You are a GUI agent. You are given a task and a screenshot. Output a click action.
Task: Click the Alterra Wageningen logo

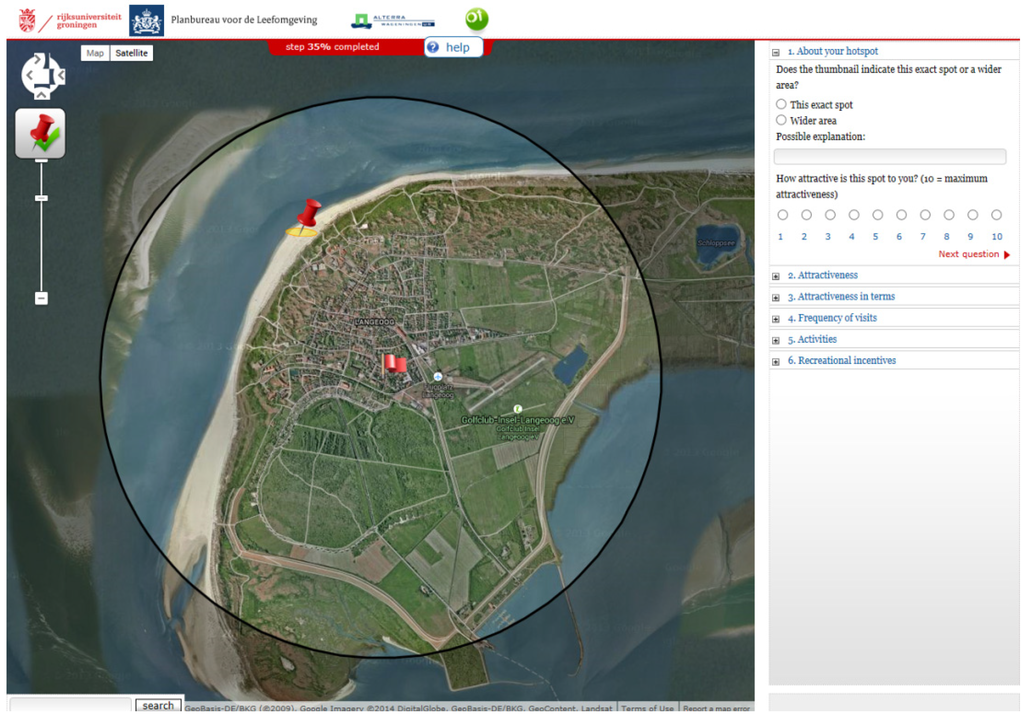point(393,21)
